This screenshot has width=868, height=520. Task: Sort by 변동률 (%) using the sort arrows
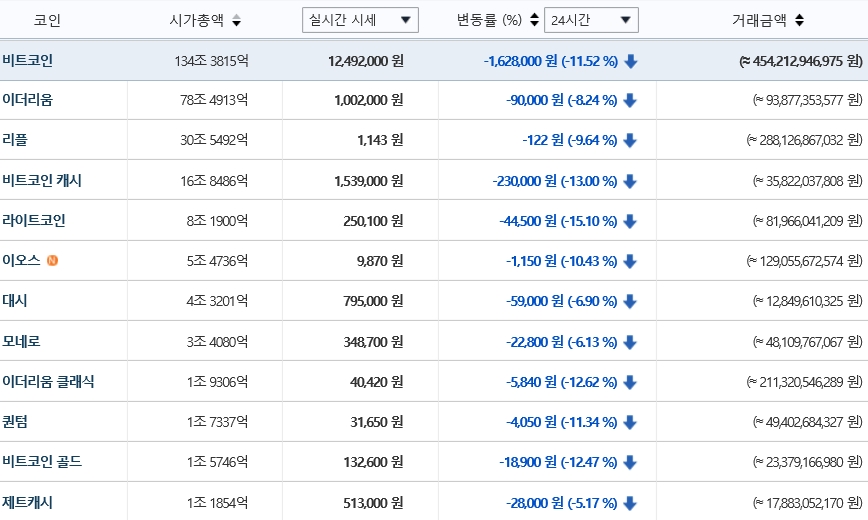[x=534, y=20]
